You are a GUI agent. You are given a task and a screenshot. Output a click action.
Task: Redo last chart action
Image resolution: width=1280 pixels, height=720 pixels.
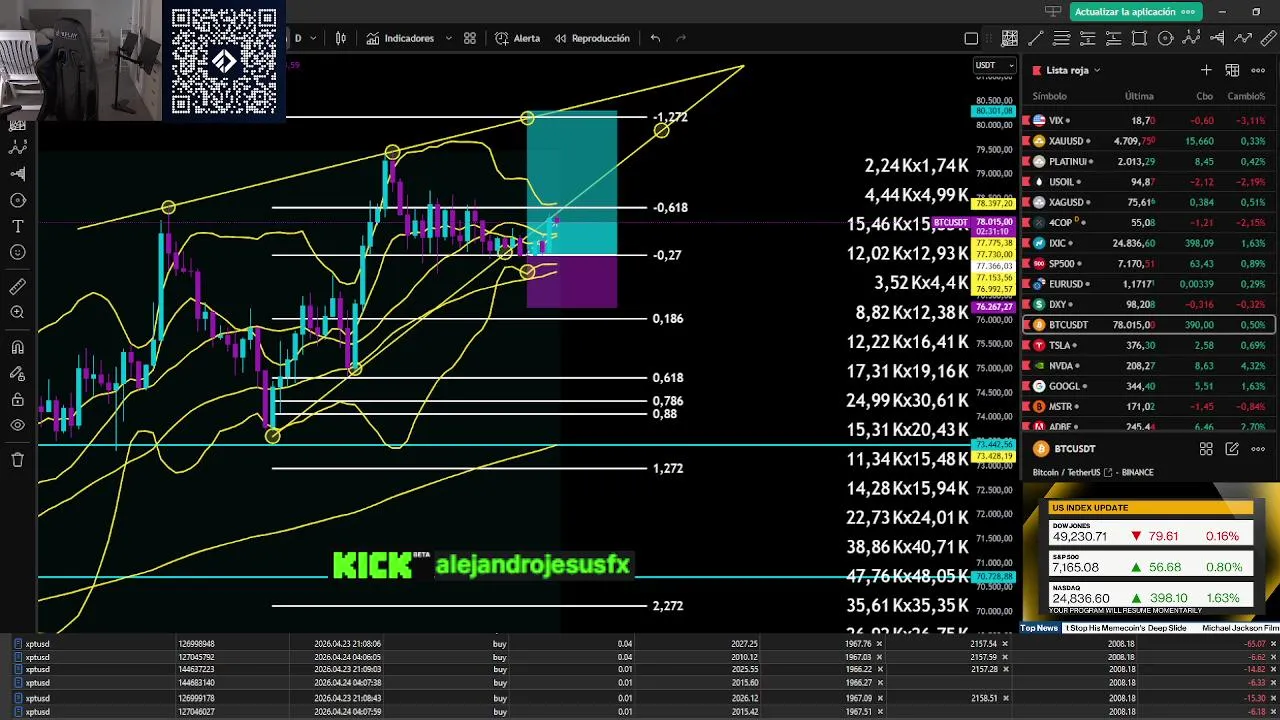coord(682,38)
